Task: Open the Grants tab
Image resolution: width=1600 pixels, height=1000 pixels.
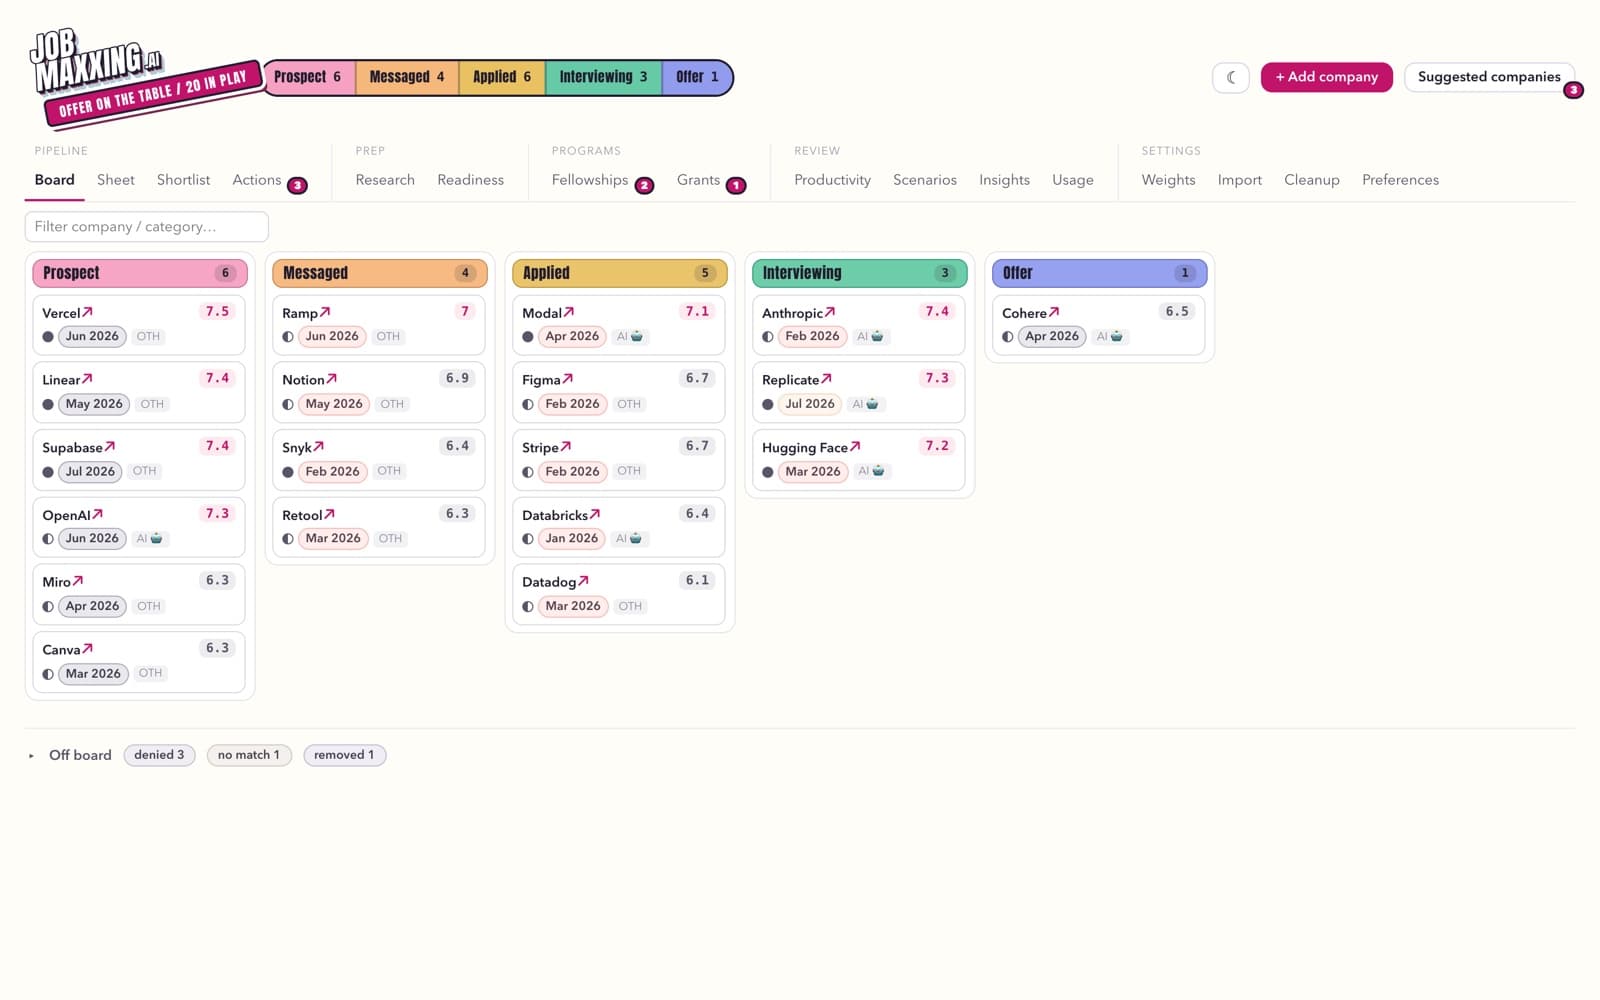Action: coord(698,180)
